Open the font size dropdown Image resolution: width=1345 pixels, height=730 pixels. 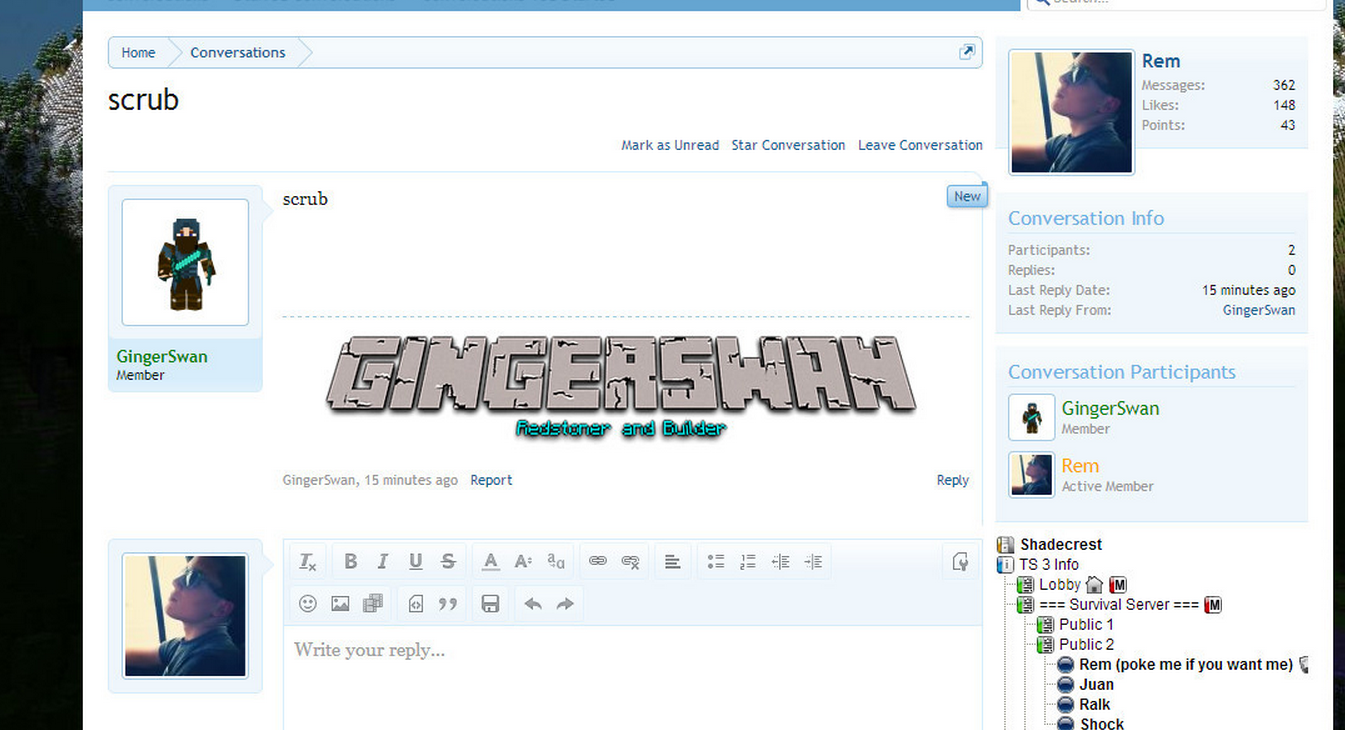pyautogui.click(x=523, y=562)
